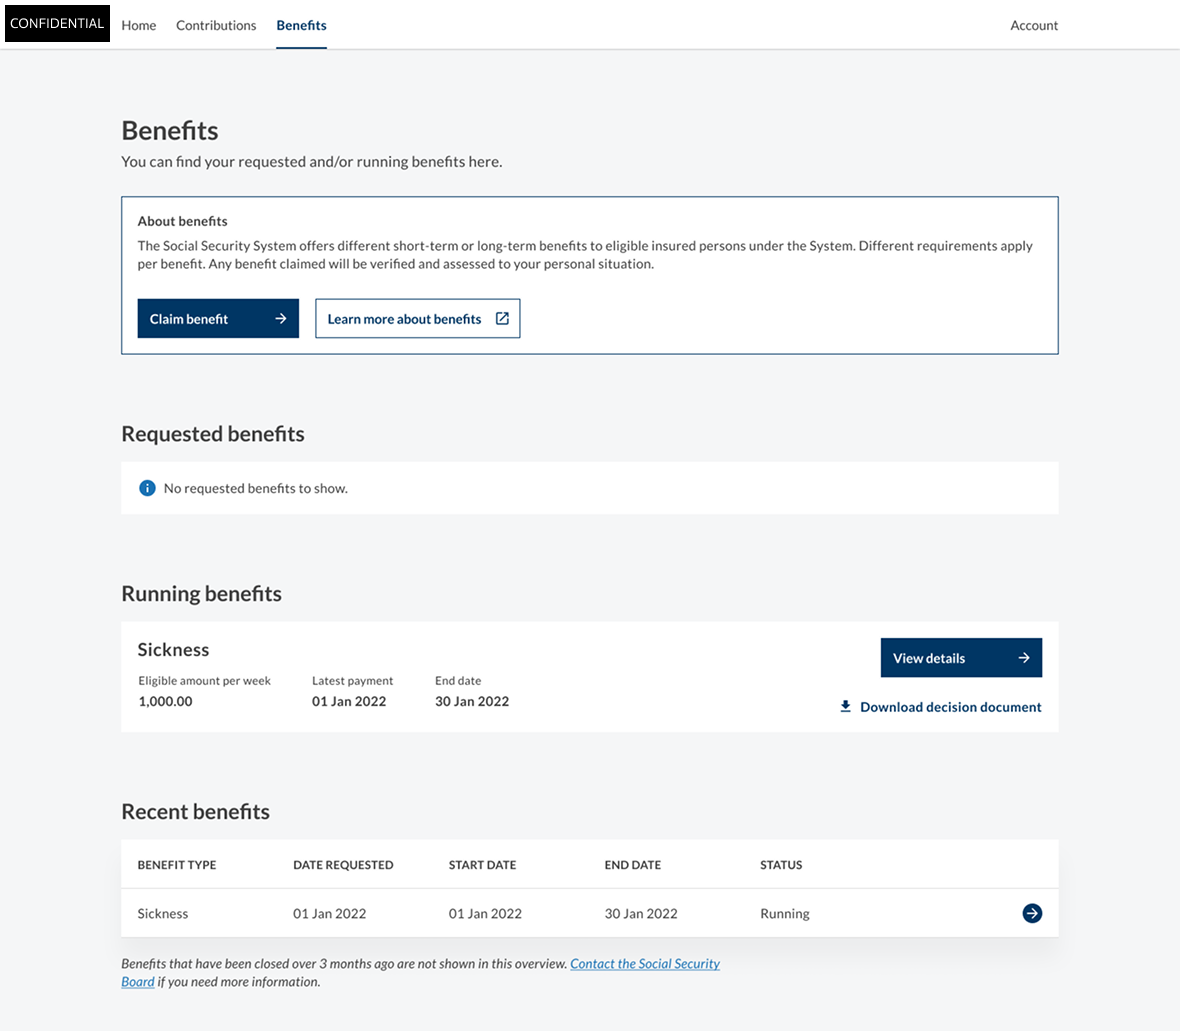Follow the Contact the Social Security Board link
The image size is (1180, 1031).
[644, 964]
